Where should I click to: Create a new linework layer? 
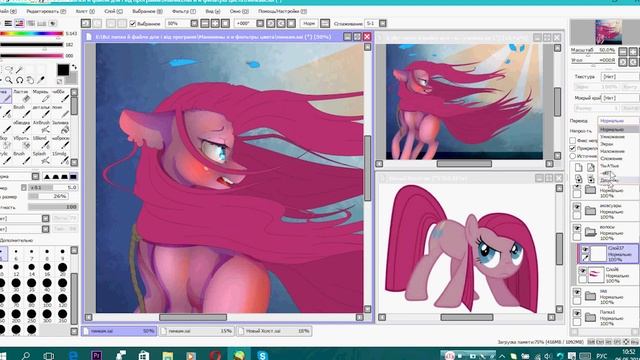pos(591,167)
